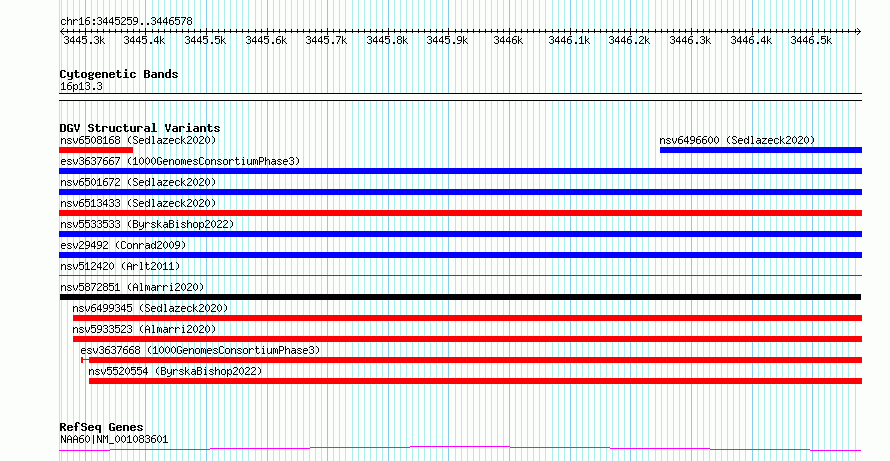Viewport: 890px width, 461px height.
Task: Open the nsv6496600 (Sedlazeck2020) variant label
Action: tap(737, 140)
